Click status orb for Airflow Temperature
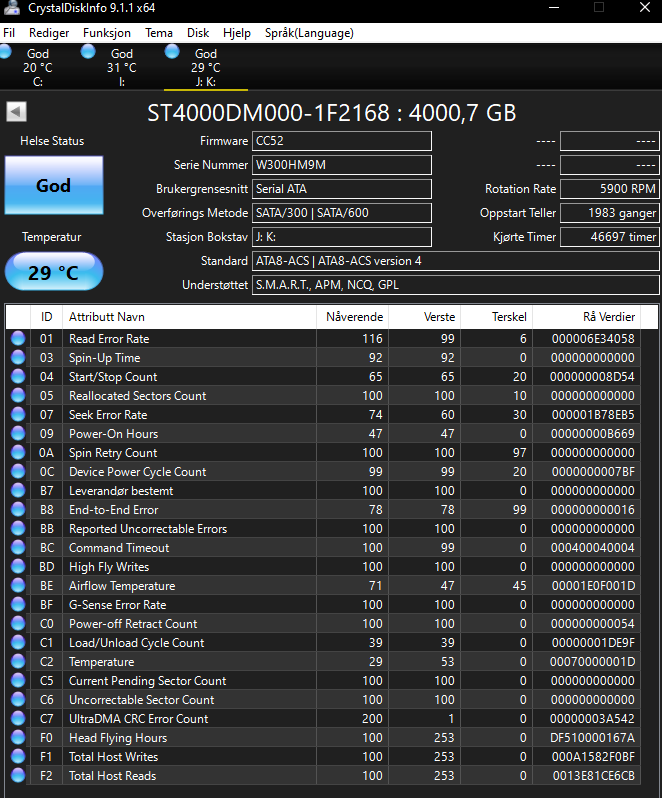Screen dimensions: 662x798 tap(18, 585)
